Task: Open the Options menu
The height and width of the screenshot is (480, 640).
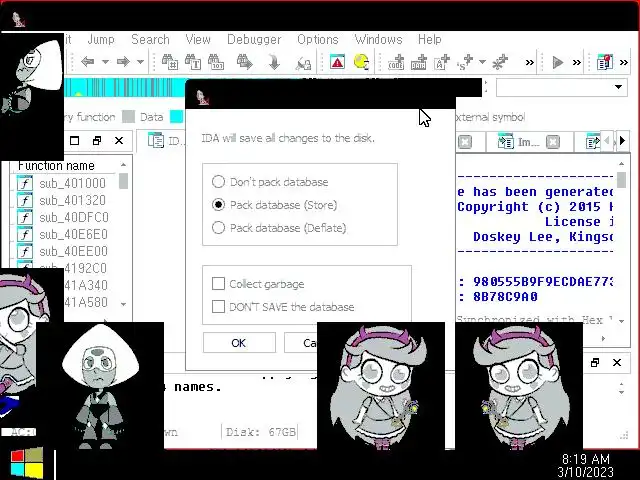Action: (318, 39)
